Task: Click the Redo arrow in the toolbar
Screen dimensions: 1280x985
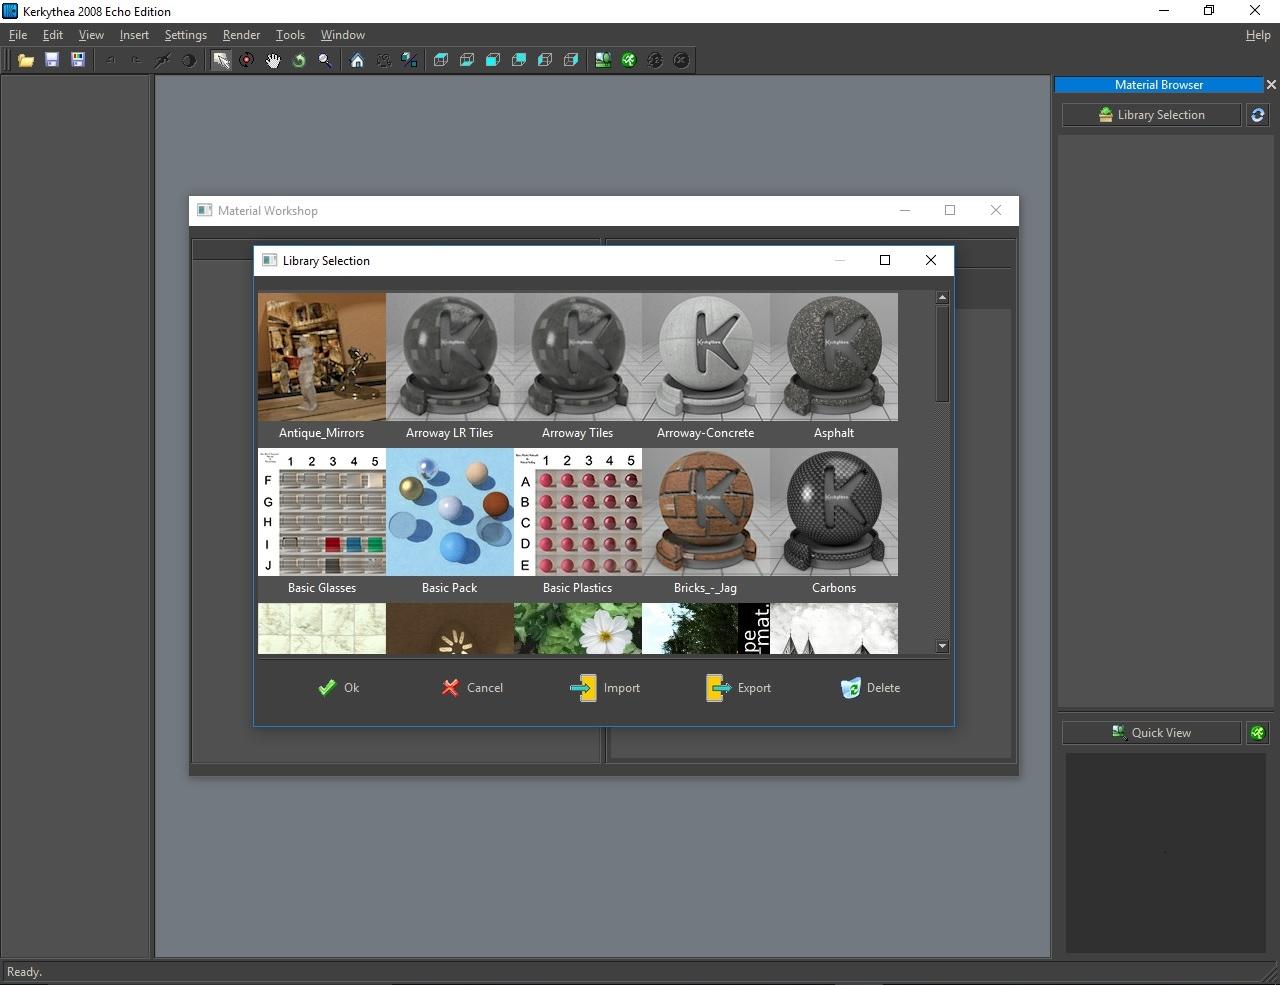Action: 137,60
